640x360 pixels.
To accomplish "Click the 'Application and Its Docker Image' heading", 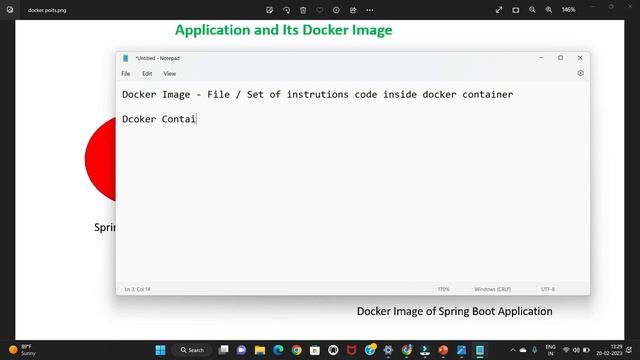I will pos(284,30).
